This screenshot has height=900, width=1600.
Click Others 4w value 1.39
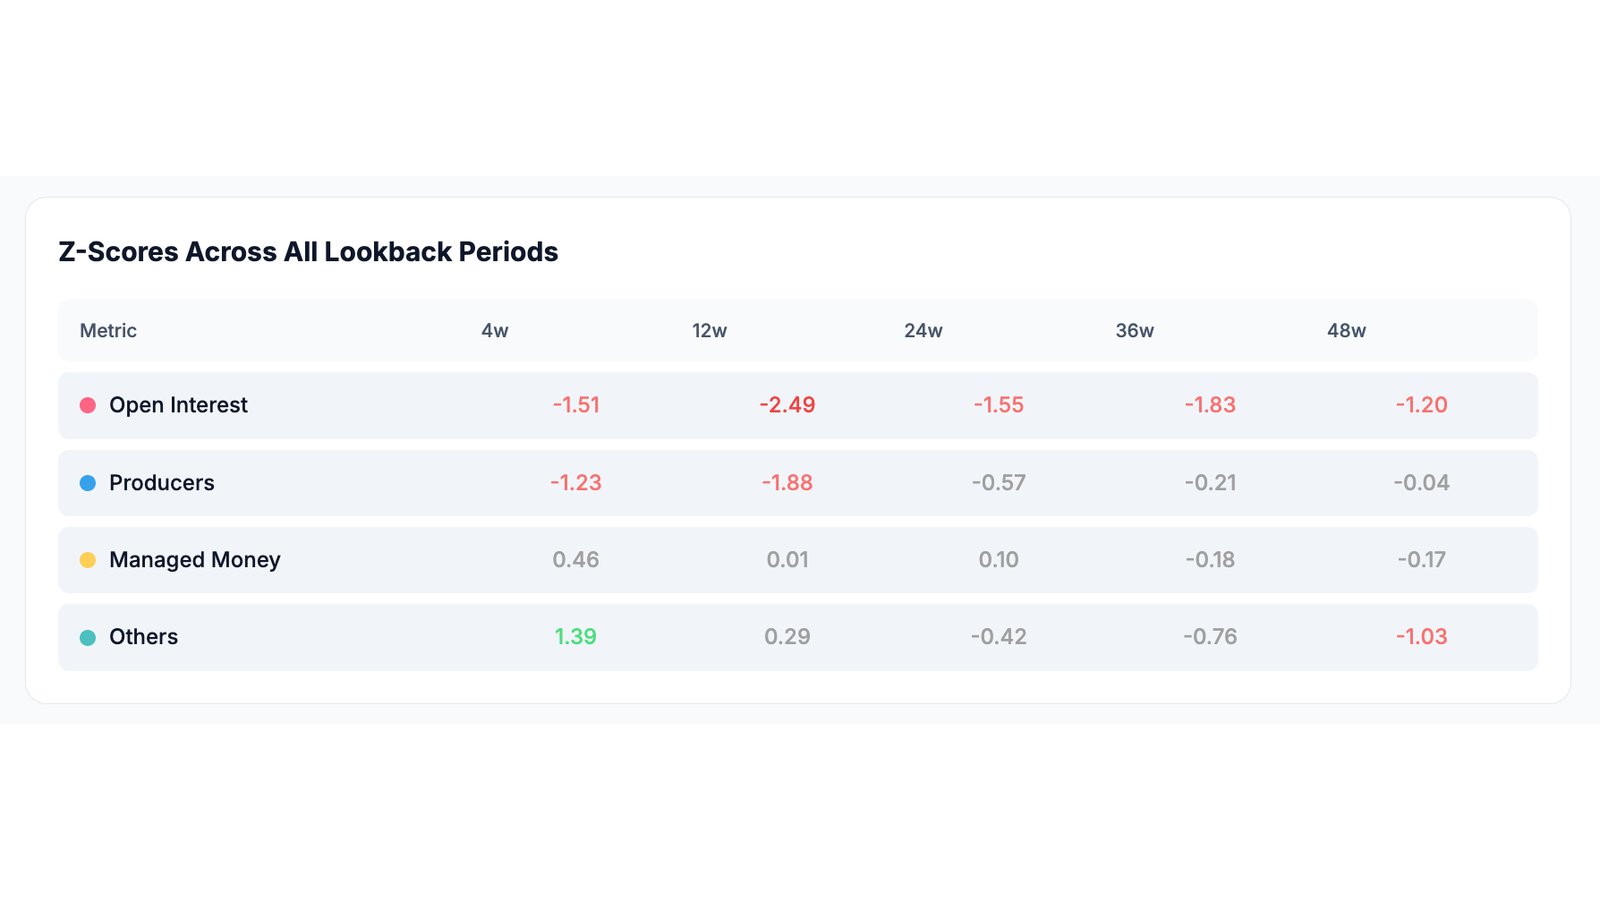tap(575, 637)
